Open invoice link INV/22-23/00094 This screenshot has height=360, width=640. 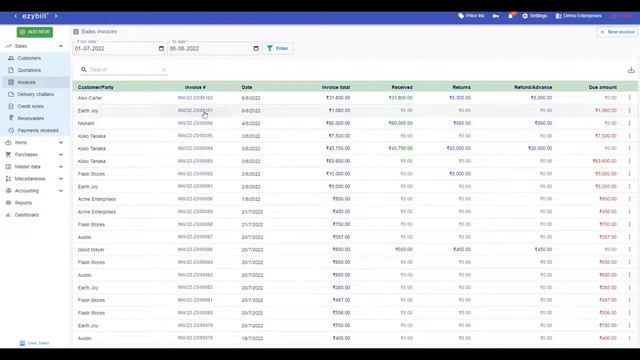[x=195, y=149]
